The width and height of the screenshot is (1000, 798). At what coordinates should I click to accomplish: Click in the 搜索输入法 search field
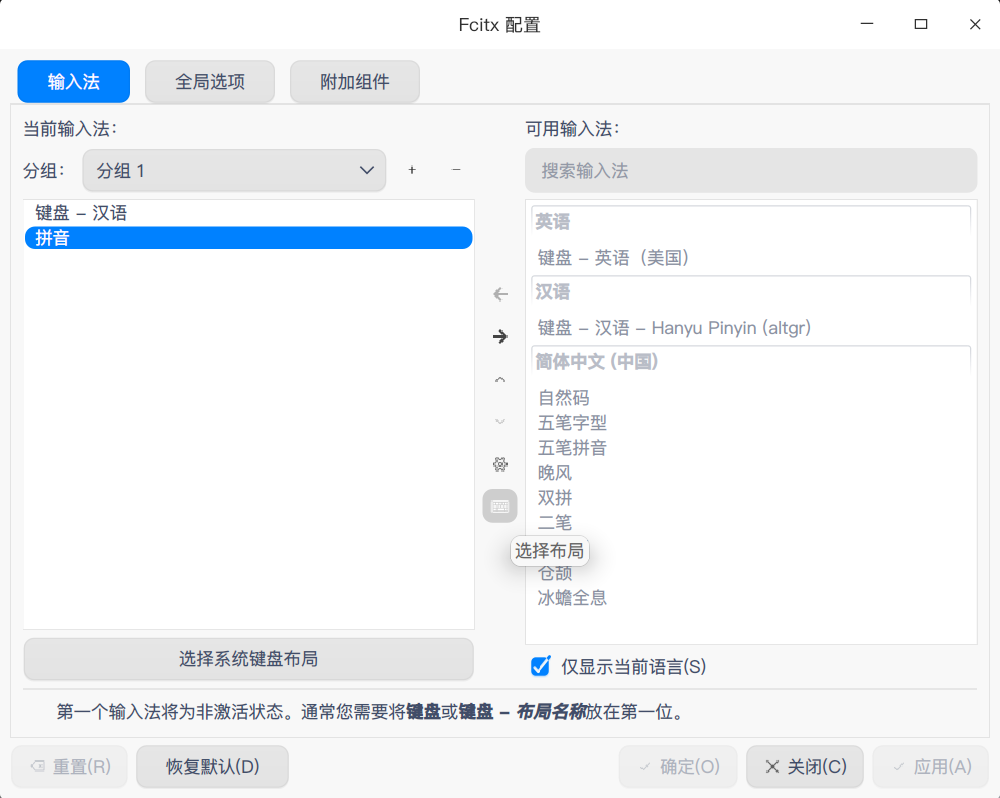click(x=749, y=170)
